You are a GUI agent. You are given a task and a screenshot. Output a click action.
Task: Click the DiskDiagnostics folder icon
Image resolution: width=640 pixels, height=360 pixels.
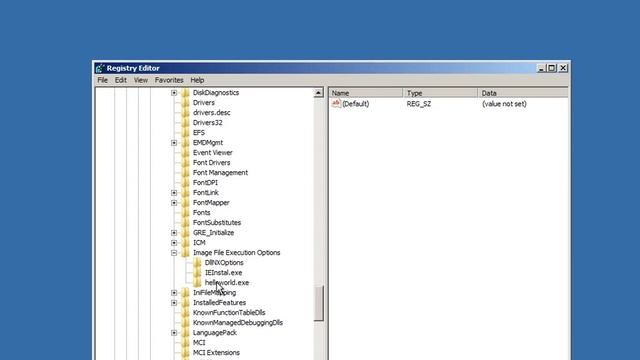pyautogui.click(x=185, y=93)
